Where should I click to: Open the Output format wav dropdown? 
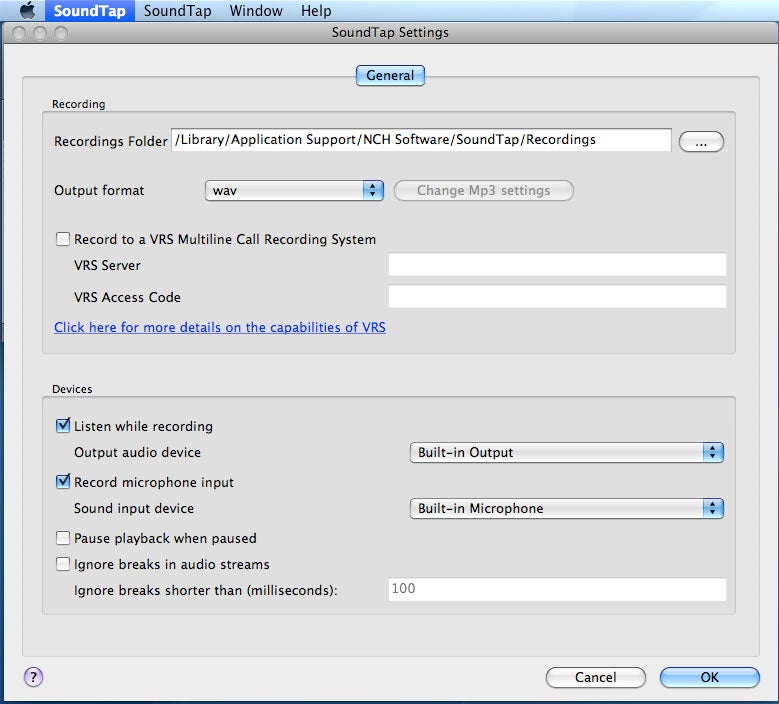[x=294, y=190]
